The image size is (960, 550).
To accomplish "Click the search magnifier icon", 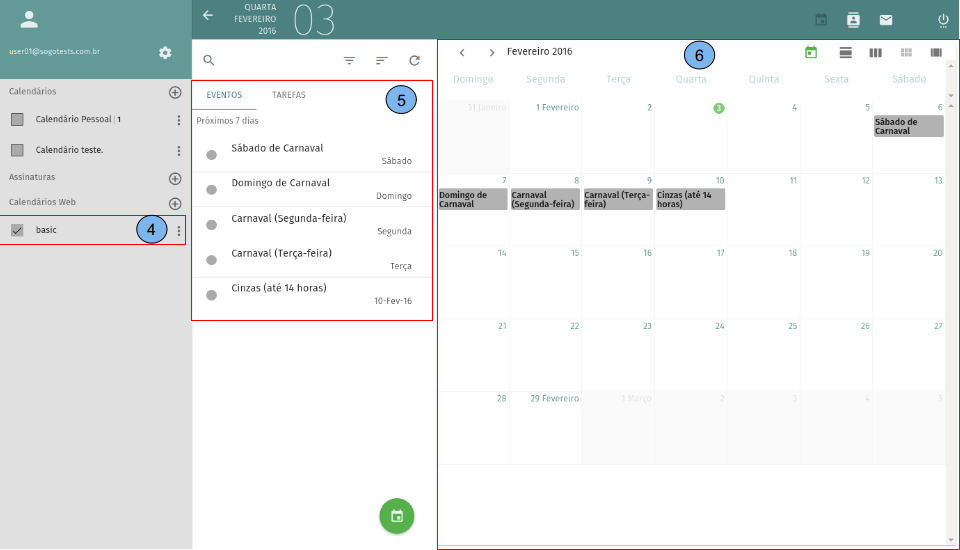I will point(209,60).
